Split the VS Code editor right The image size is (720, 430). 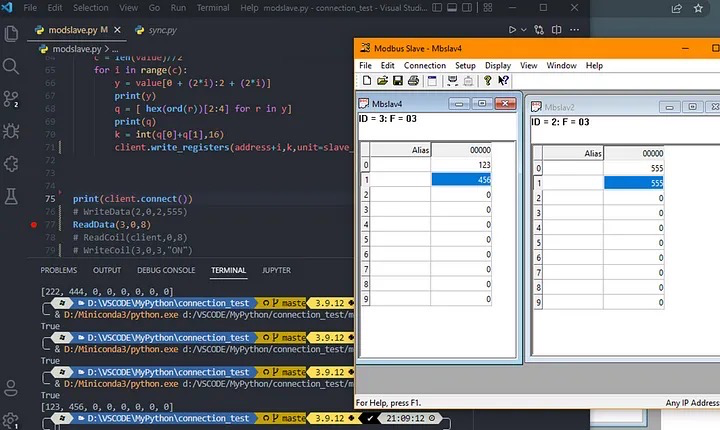pos(557,30)
